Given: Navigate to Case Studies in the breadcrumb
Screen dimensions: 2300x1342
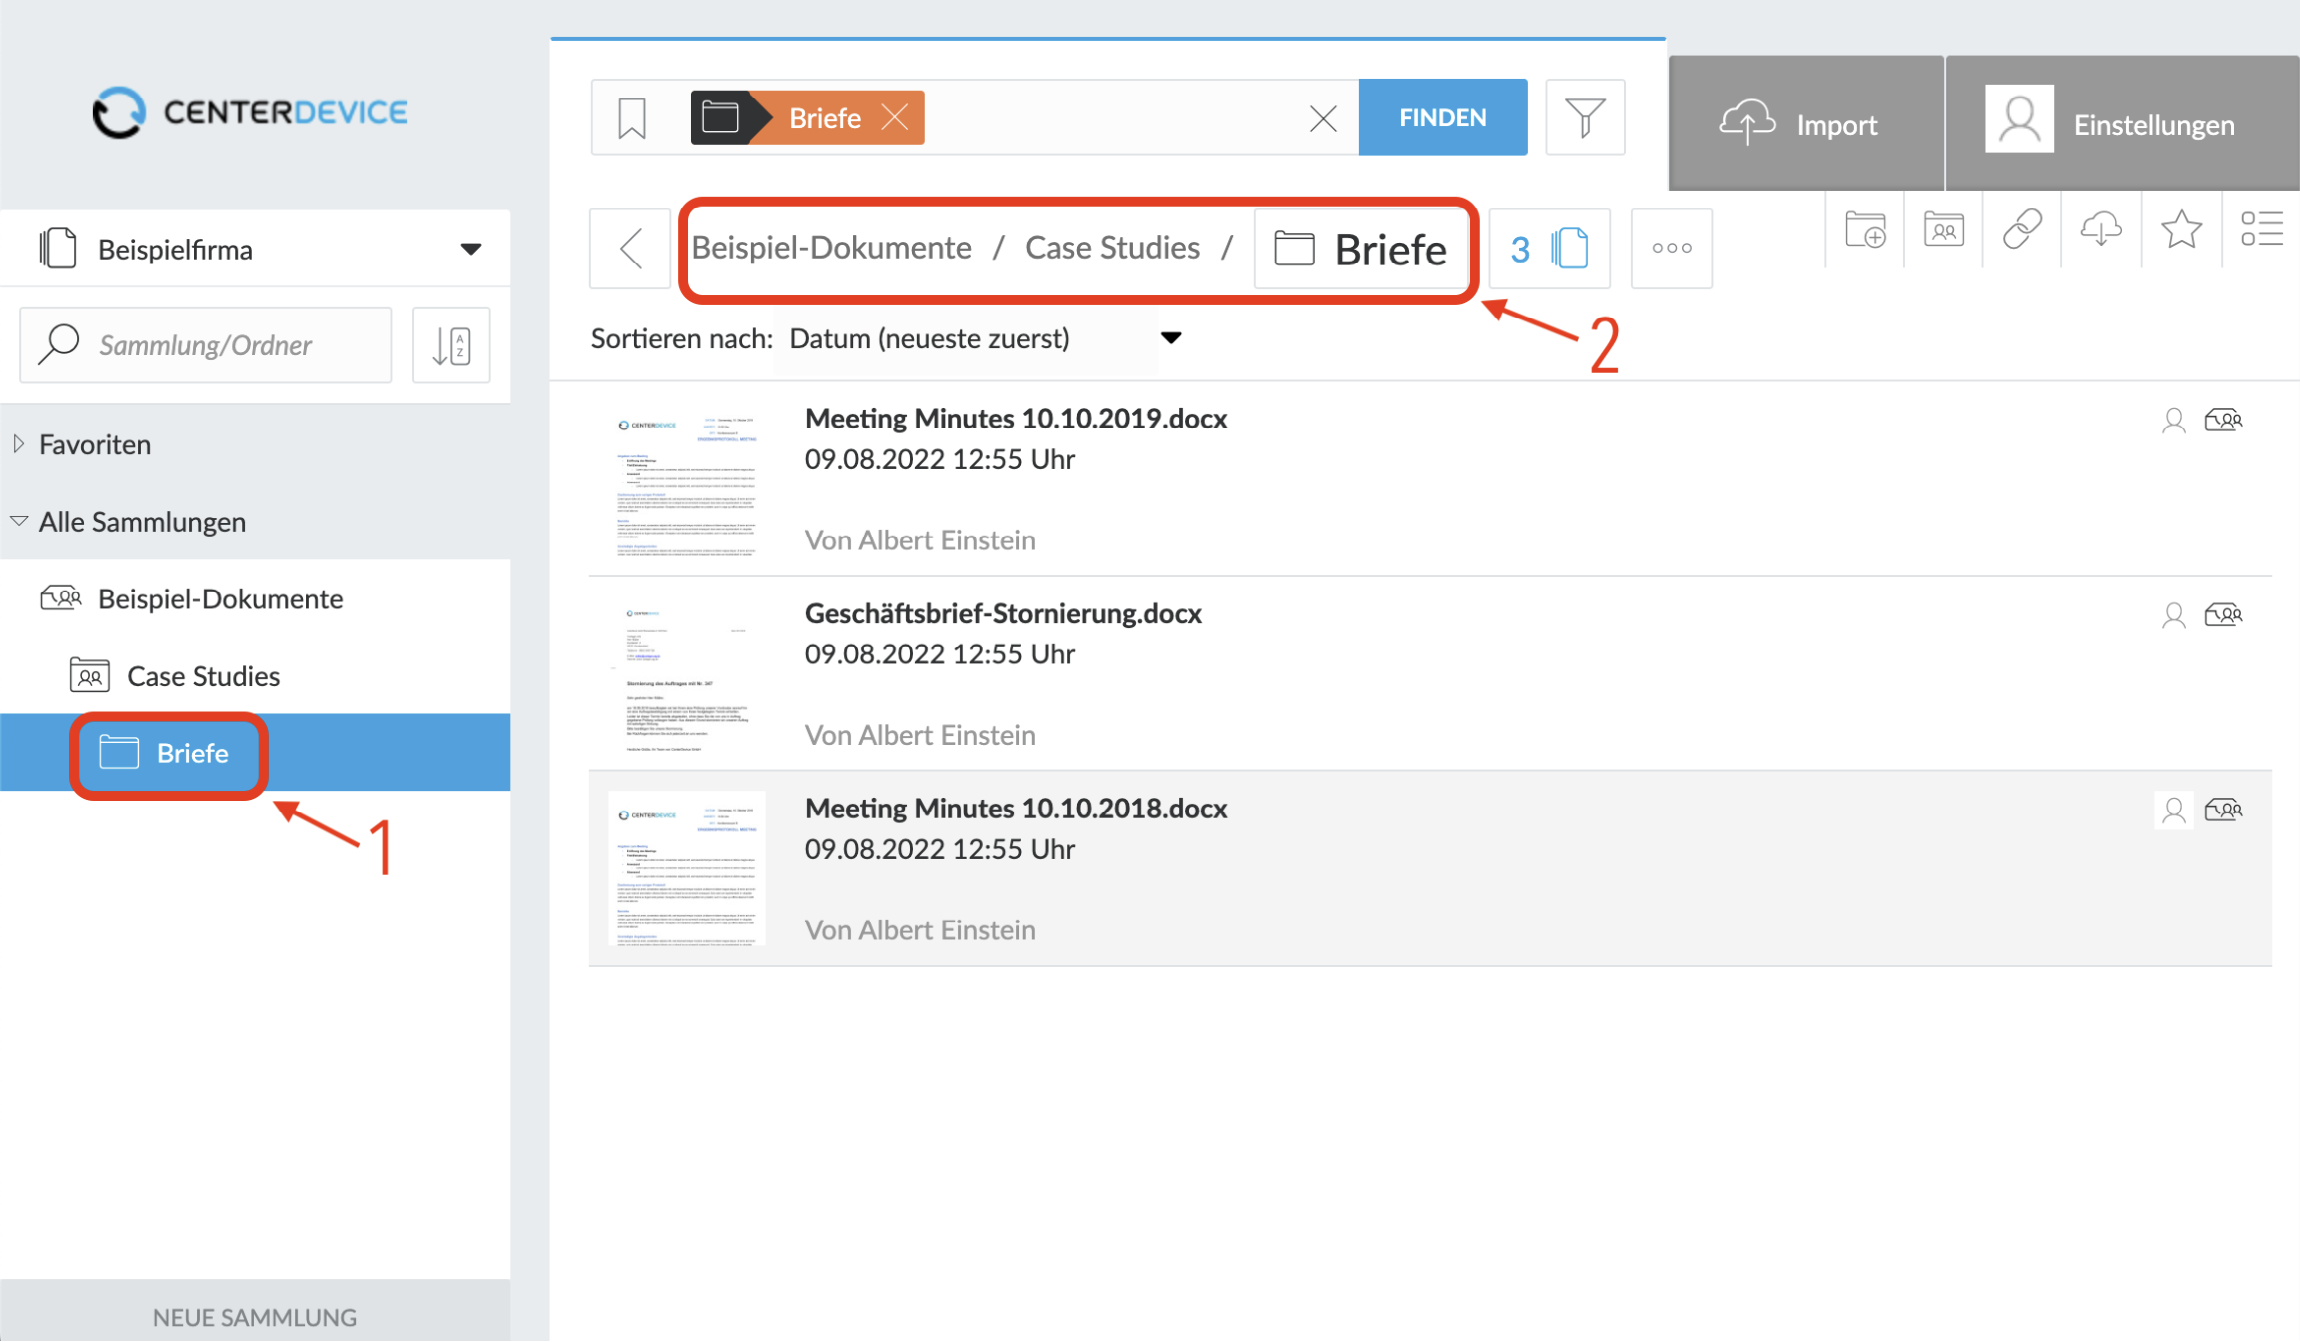Looking at the screenshot, I should point(1112,247).
